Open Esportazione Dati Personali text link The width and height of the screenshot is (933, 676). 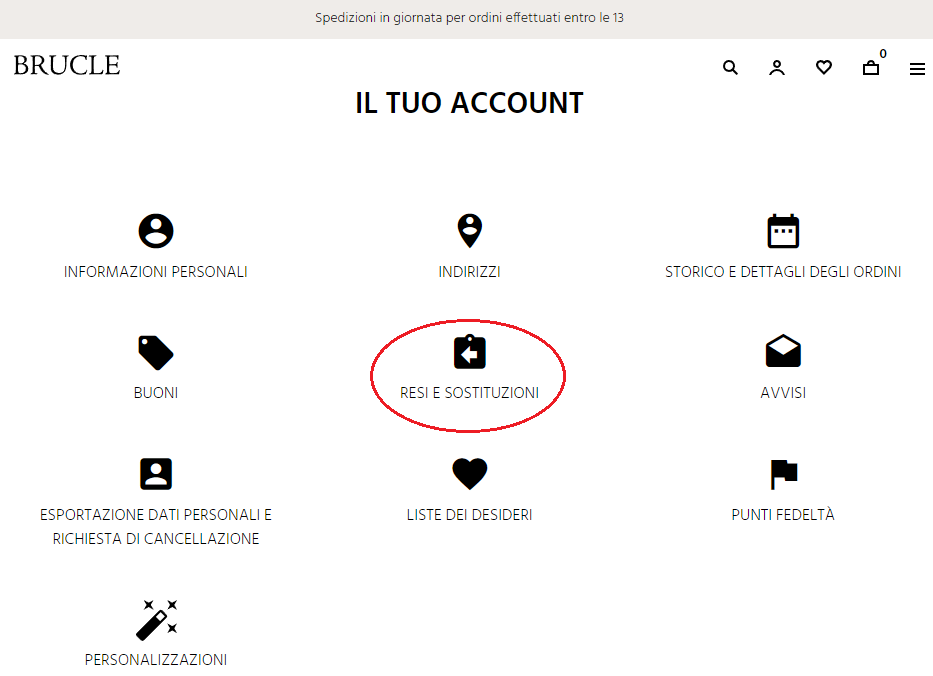pos(156,527)
